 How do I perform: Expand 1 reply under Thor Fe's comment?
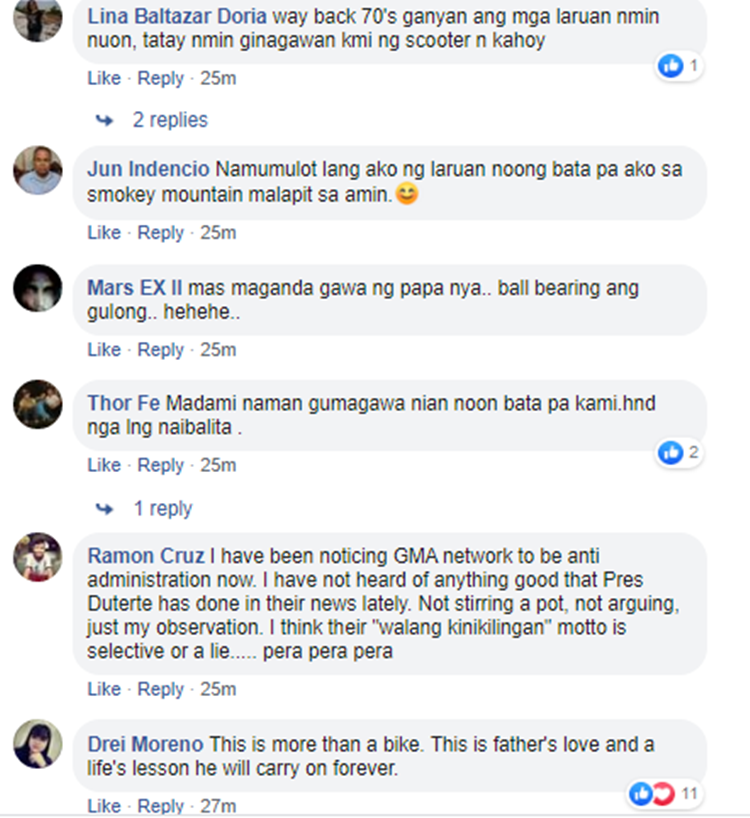pos(163,508)
